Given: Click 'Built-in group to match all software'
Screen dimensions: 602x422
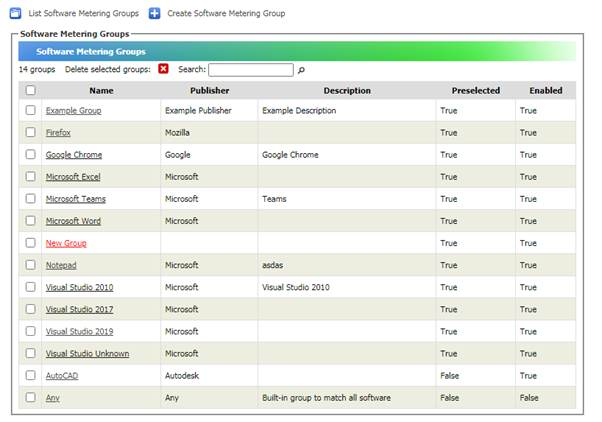Looking at the screenshot, I should tap(326, 398).
